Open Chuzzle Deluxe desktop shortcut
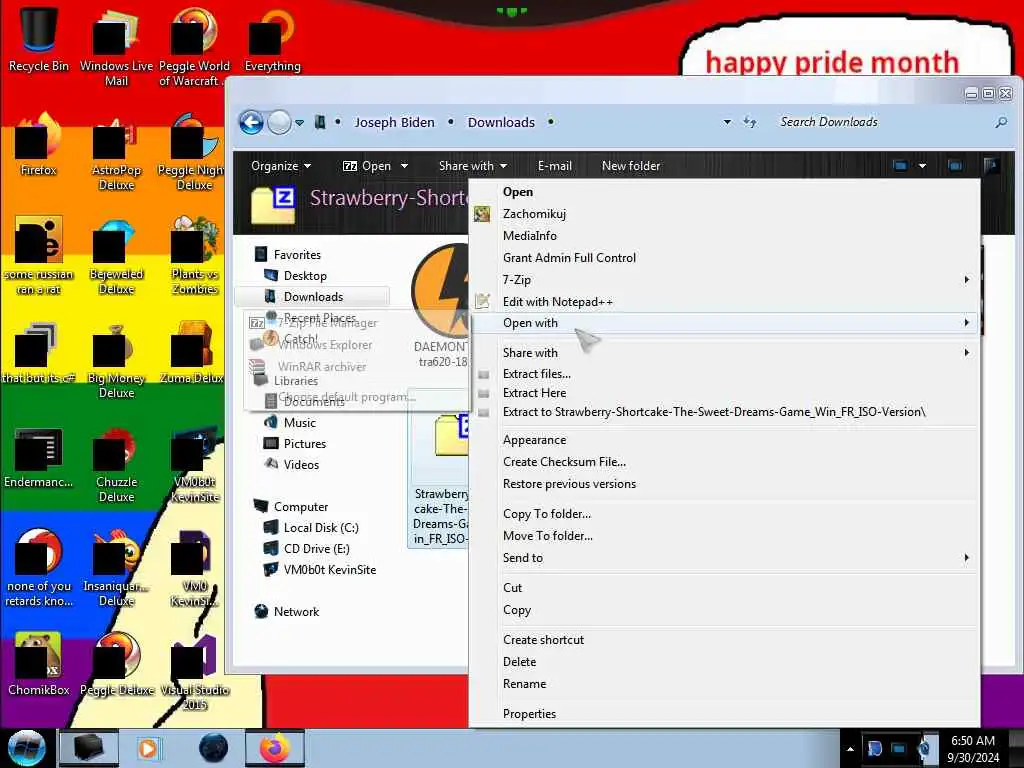This screenshot has width=1024, height=768. 116,465
